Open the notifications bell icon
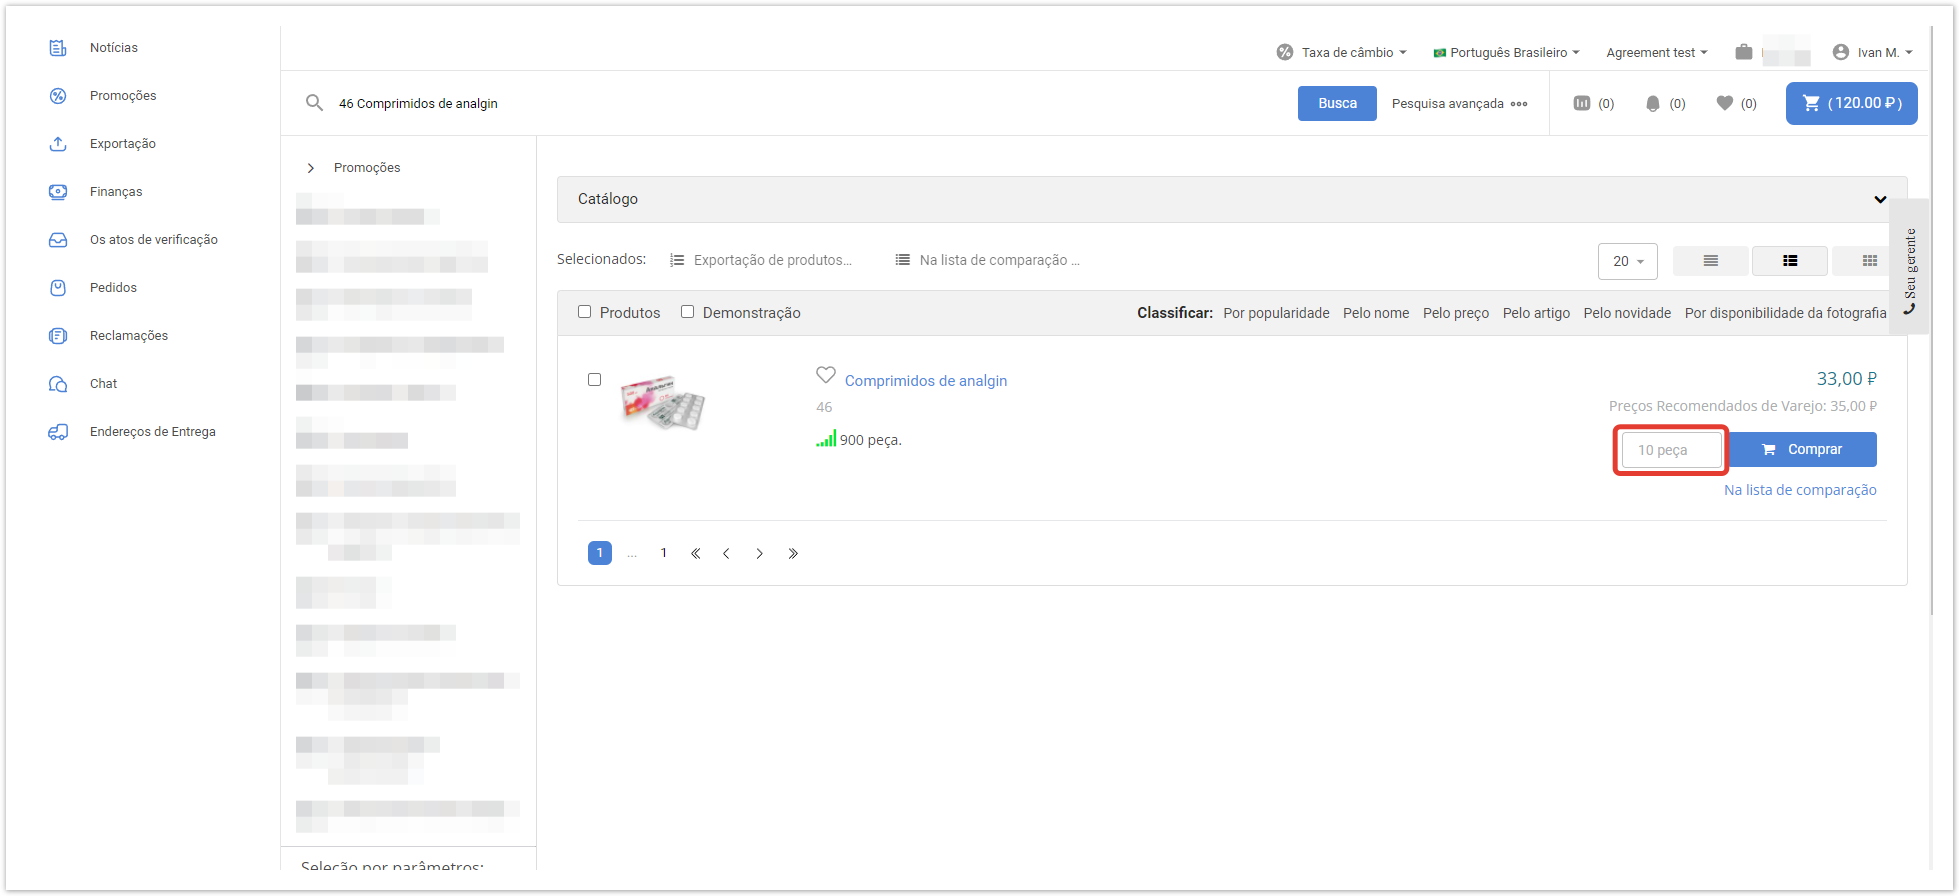The image size is (1959, 896). [1653, 103]
